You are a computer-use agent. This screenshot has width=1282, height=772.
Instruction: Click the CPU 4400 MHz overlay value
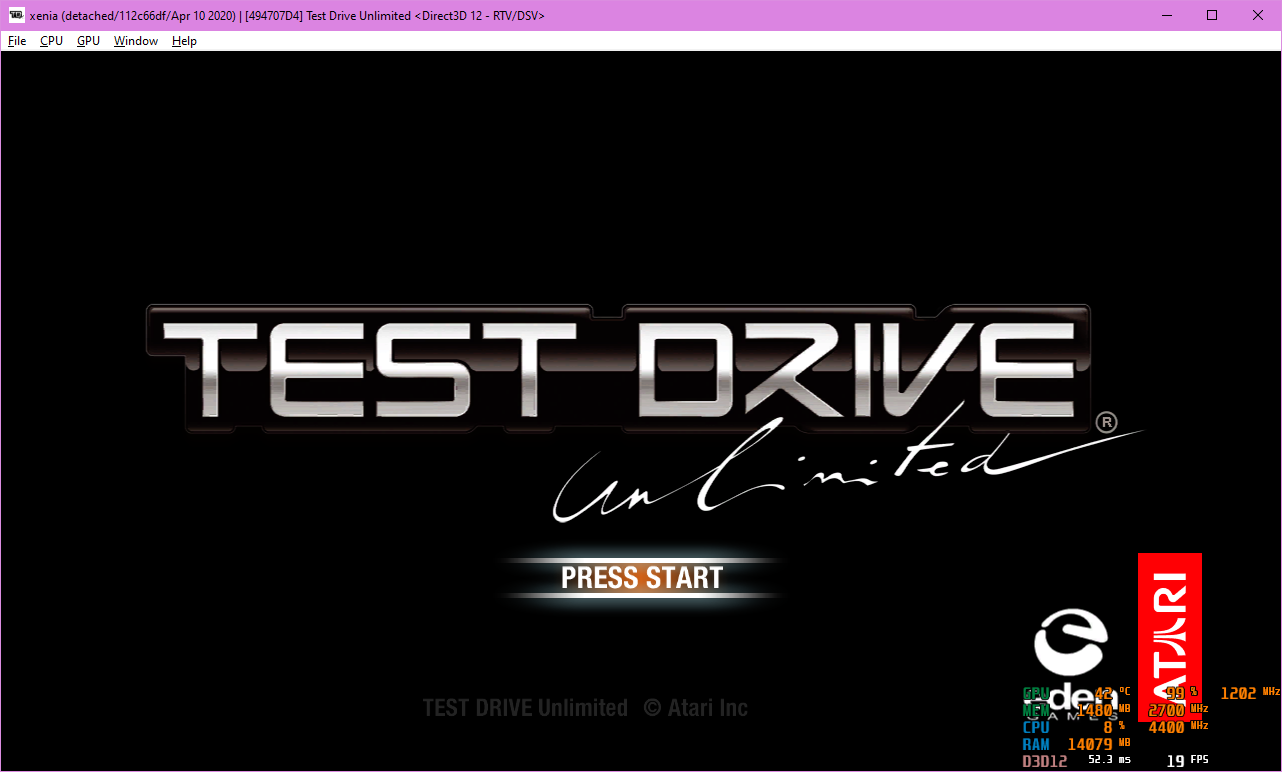click(x=1178, y=727)
